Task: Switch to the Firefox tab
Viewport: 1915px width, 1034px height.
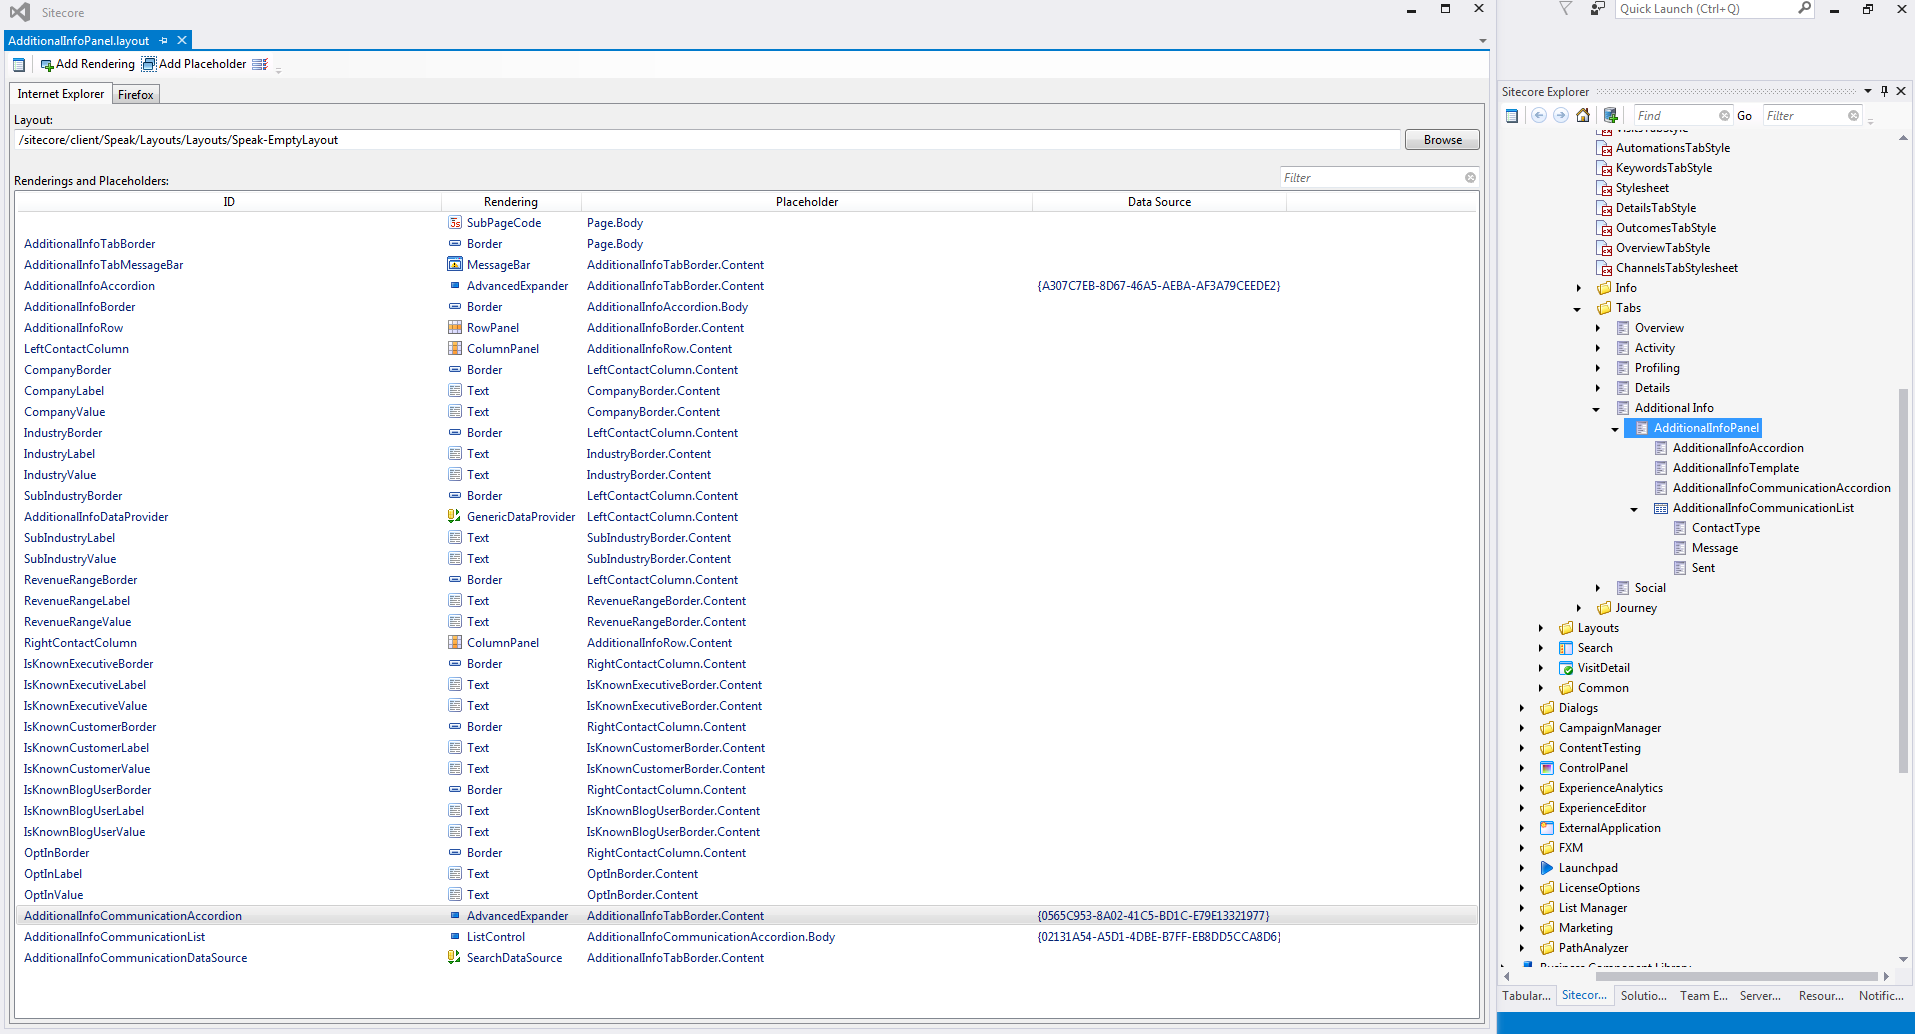Action: pyautogui.click(x=136, y=95)
